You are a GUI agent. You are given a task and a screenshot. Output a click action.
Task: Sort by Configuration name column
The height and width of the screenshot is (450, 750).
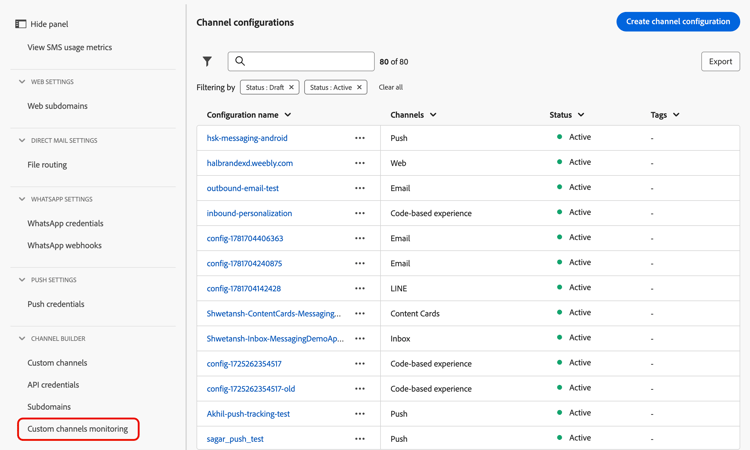[249, 115]
